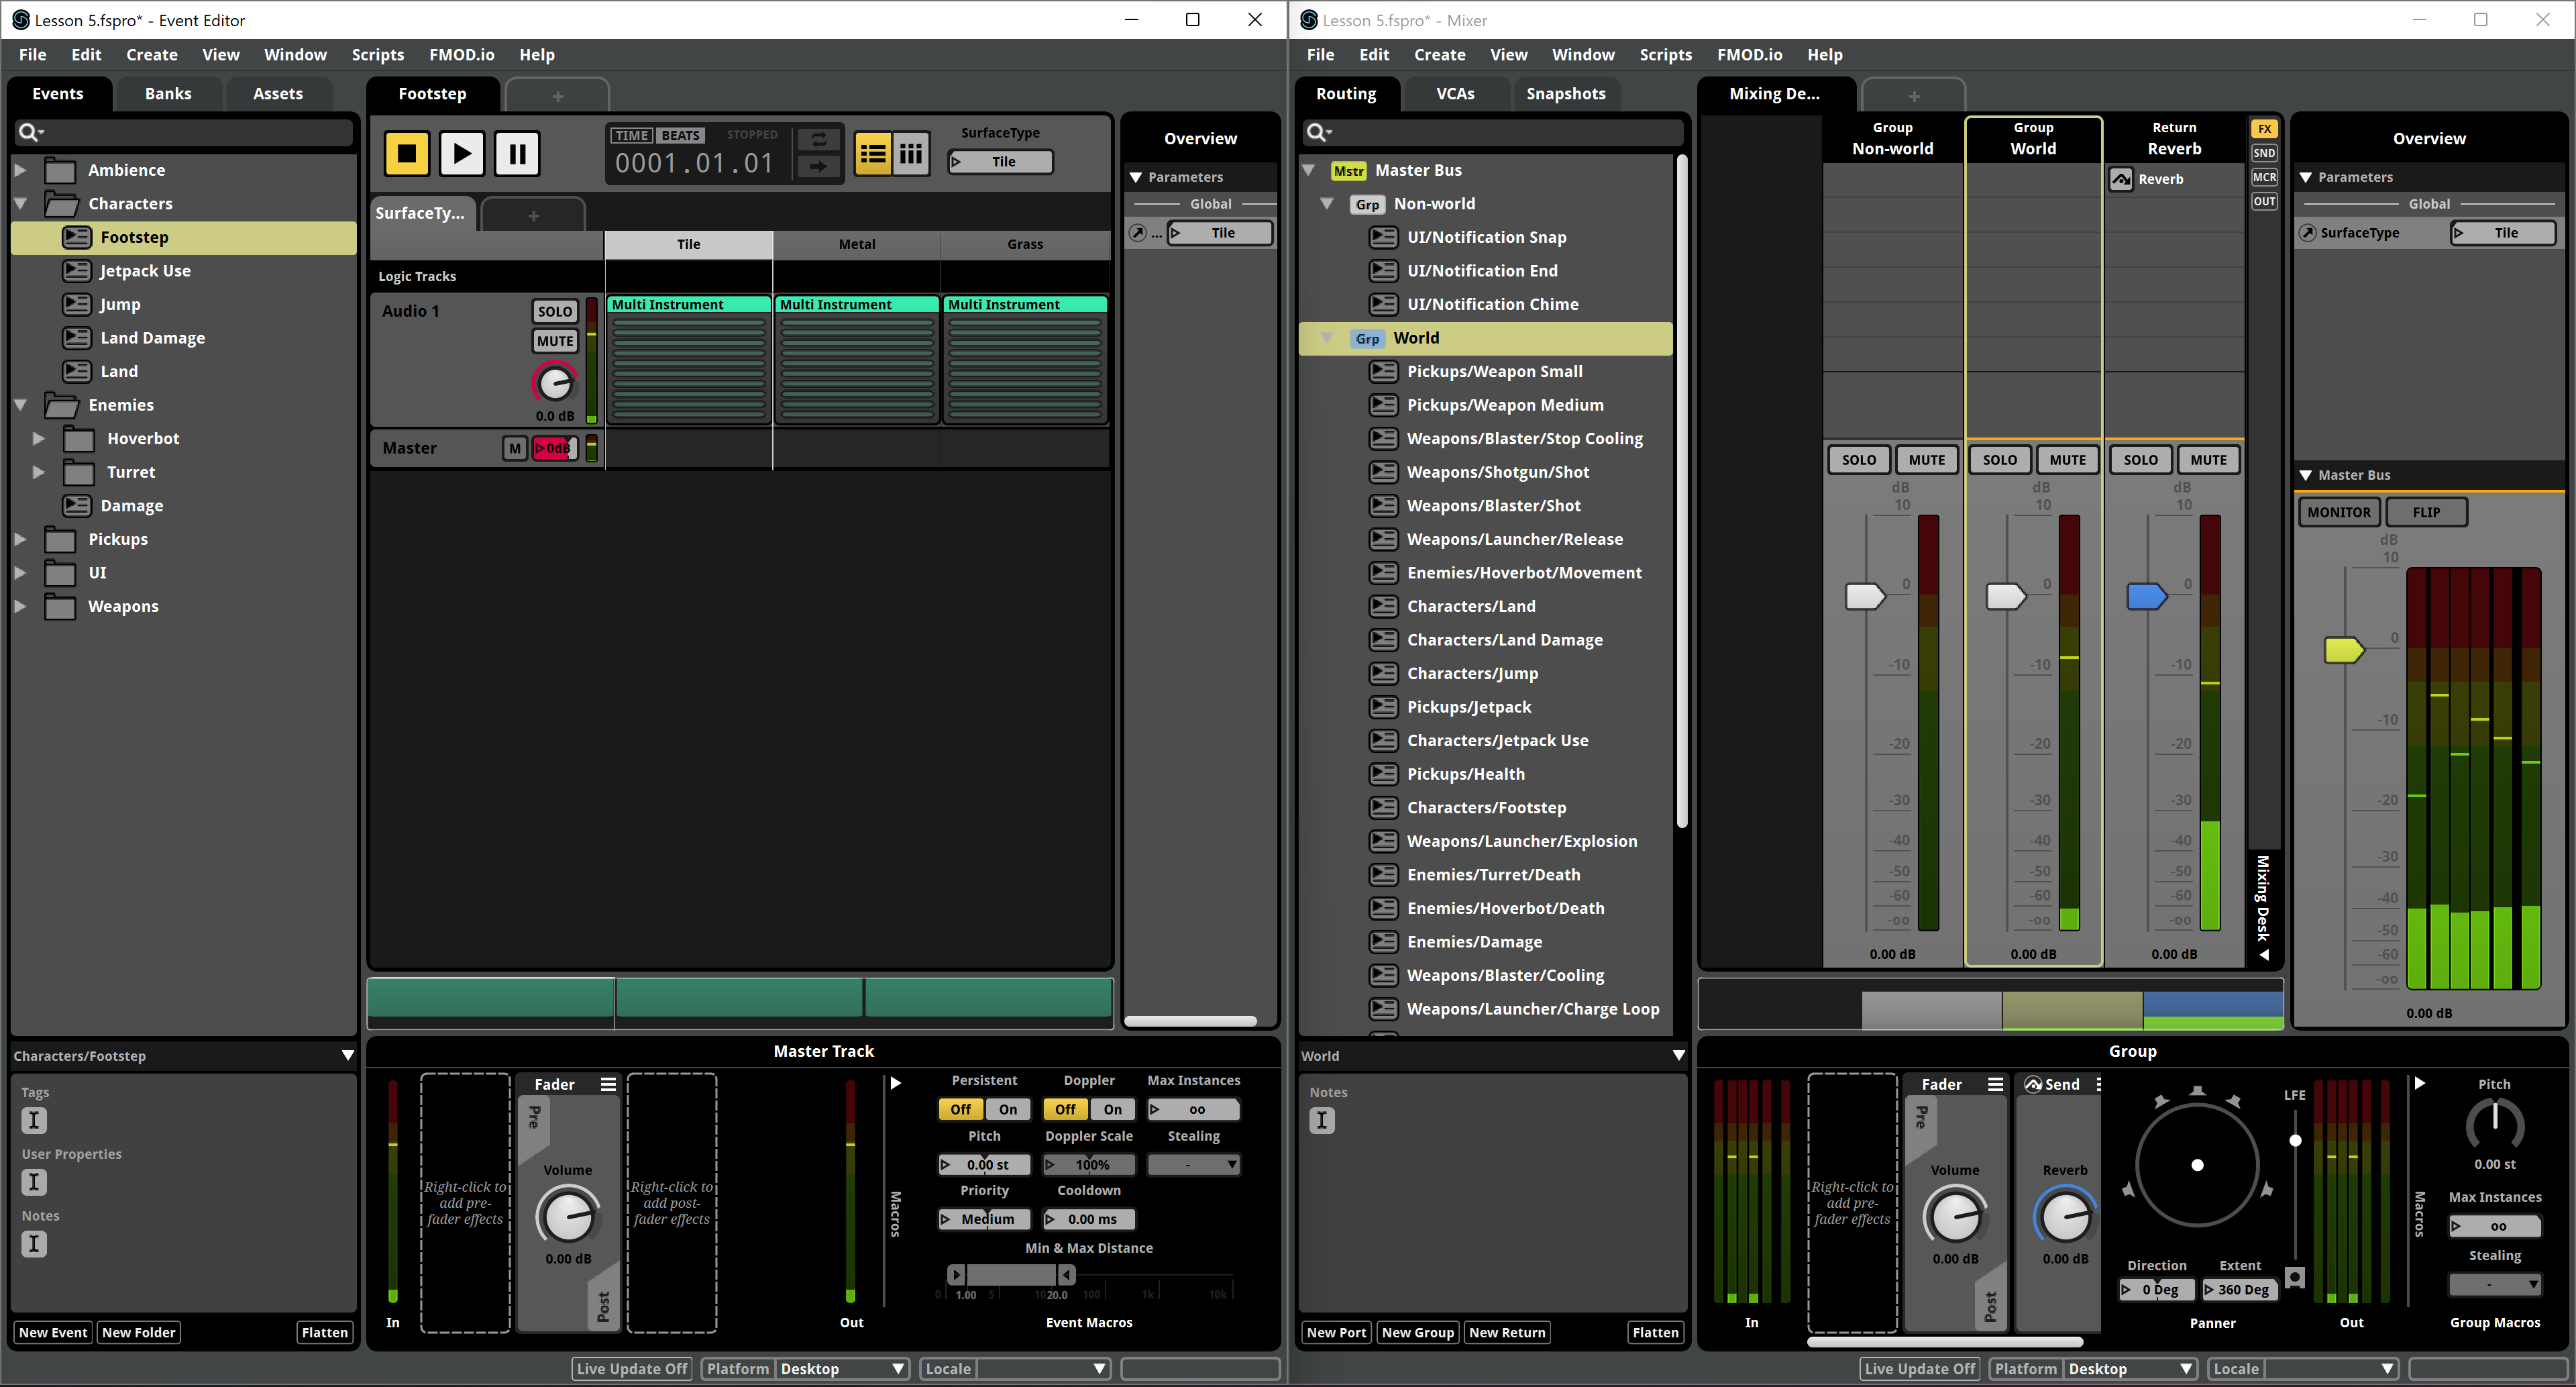Image resolution: width=2576 pixels, height=1387 pixels.
Task: Click the FLIP button
Action: pos(2426,512)
